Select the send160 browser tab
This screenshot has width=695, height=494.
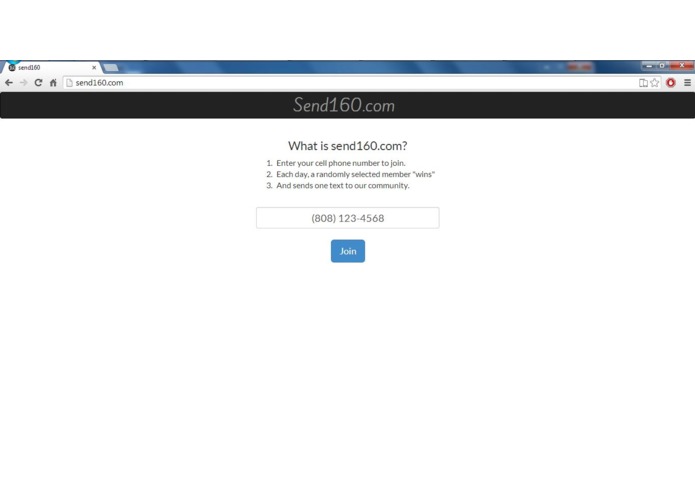[51, 68]
